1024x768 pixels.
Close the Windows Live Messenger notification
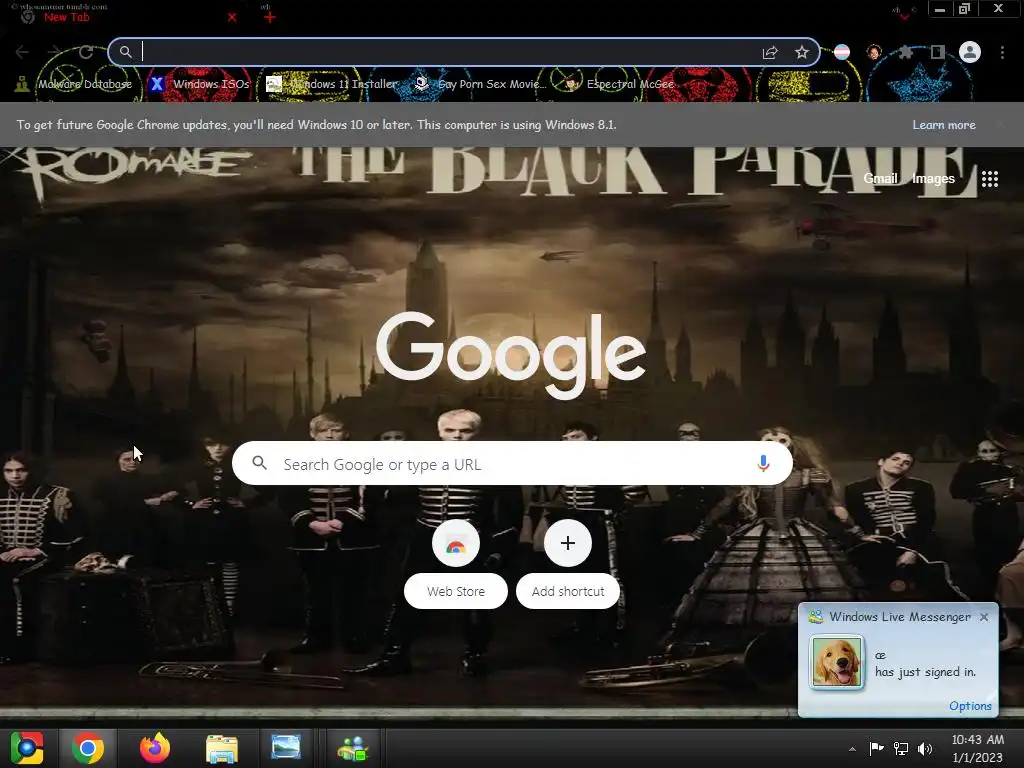(x=984, y=617)
